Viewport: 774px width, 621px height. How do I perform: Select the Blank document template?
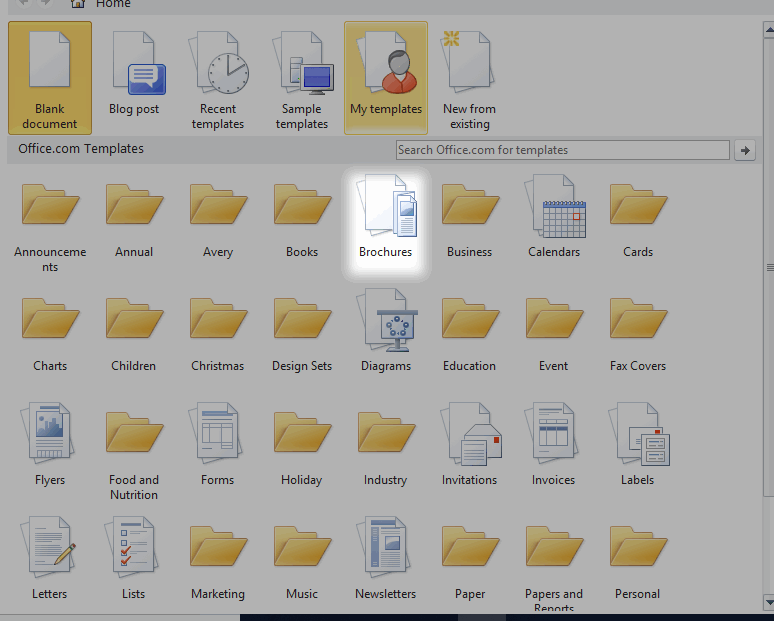tap(50, 78)
